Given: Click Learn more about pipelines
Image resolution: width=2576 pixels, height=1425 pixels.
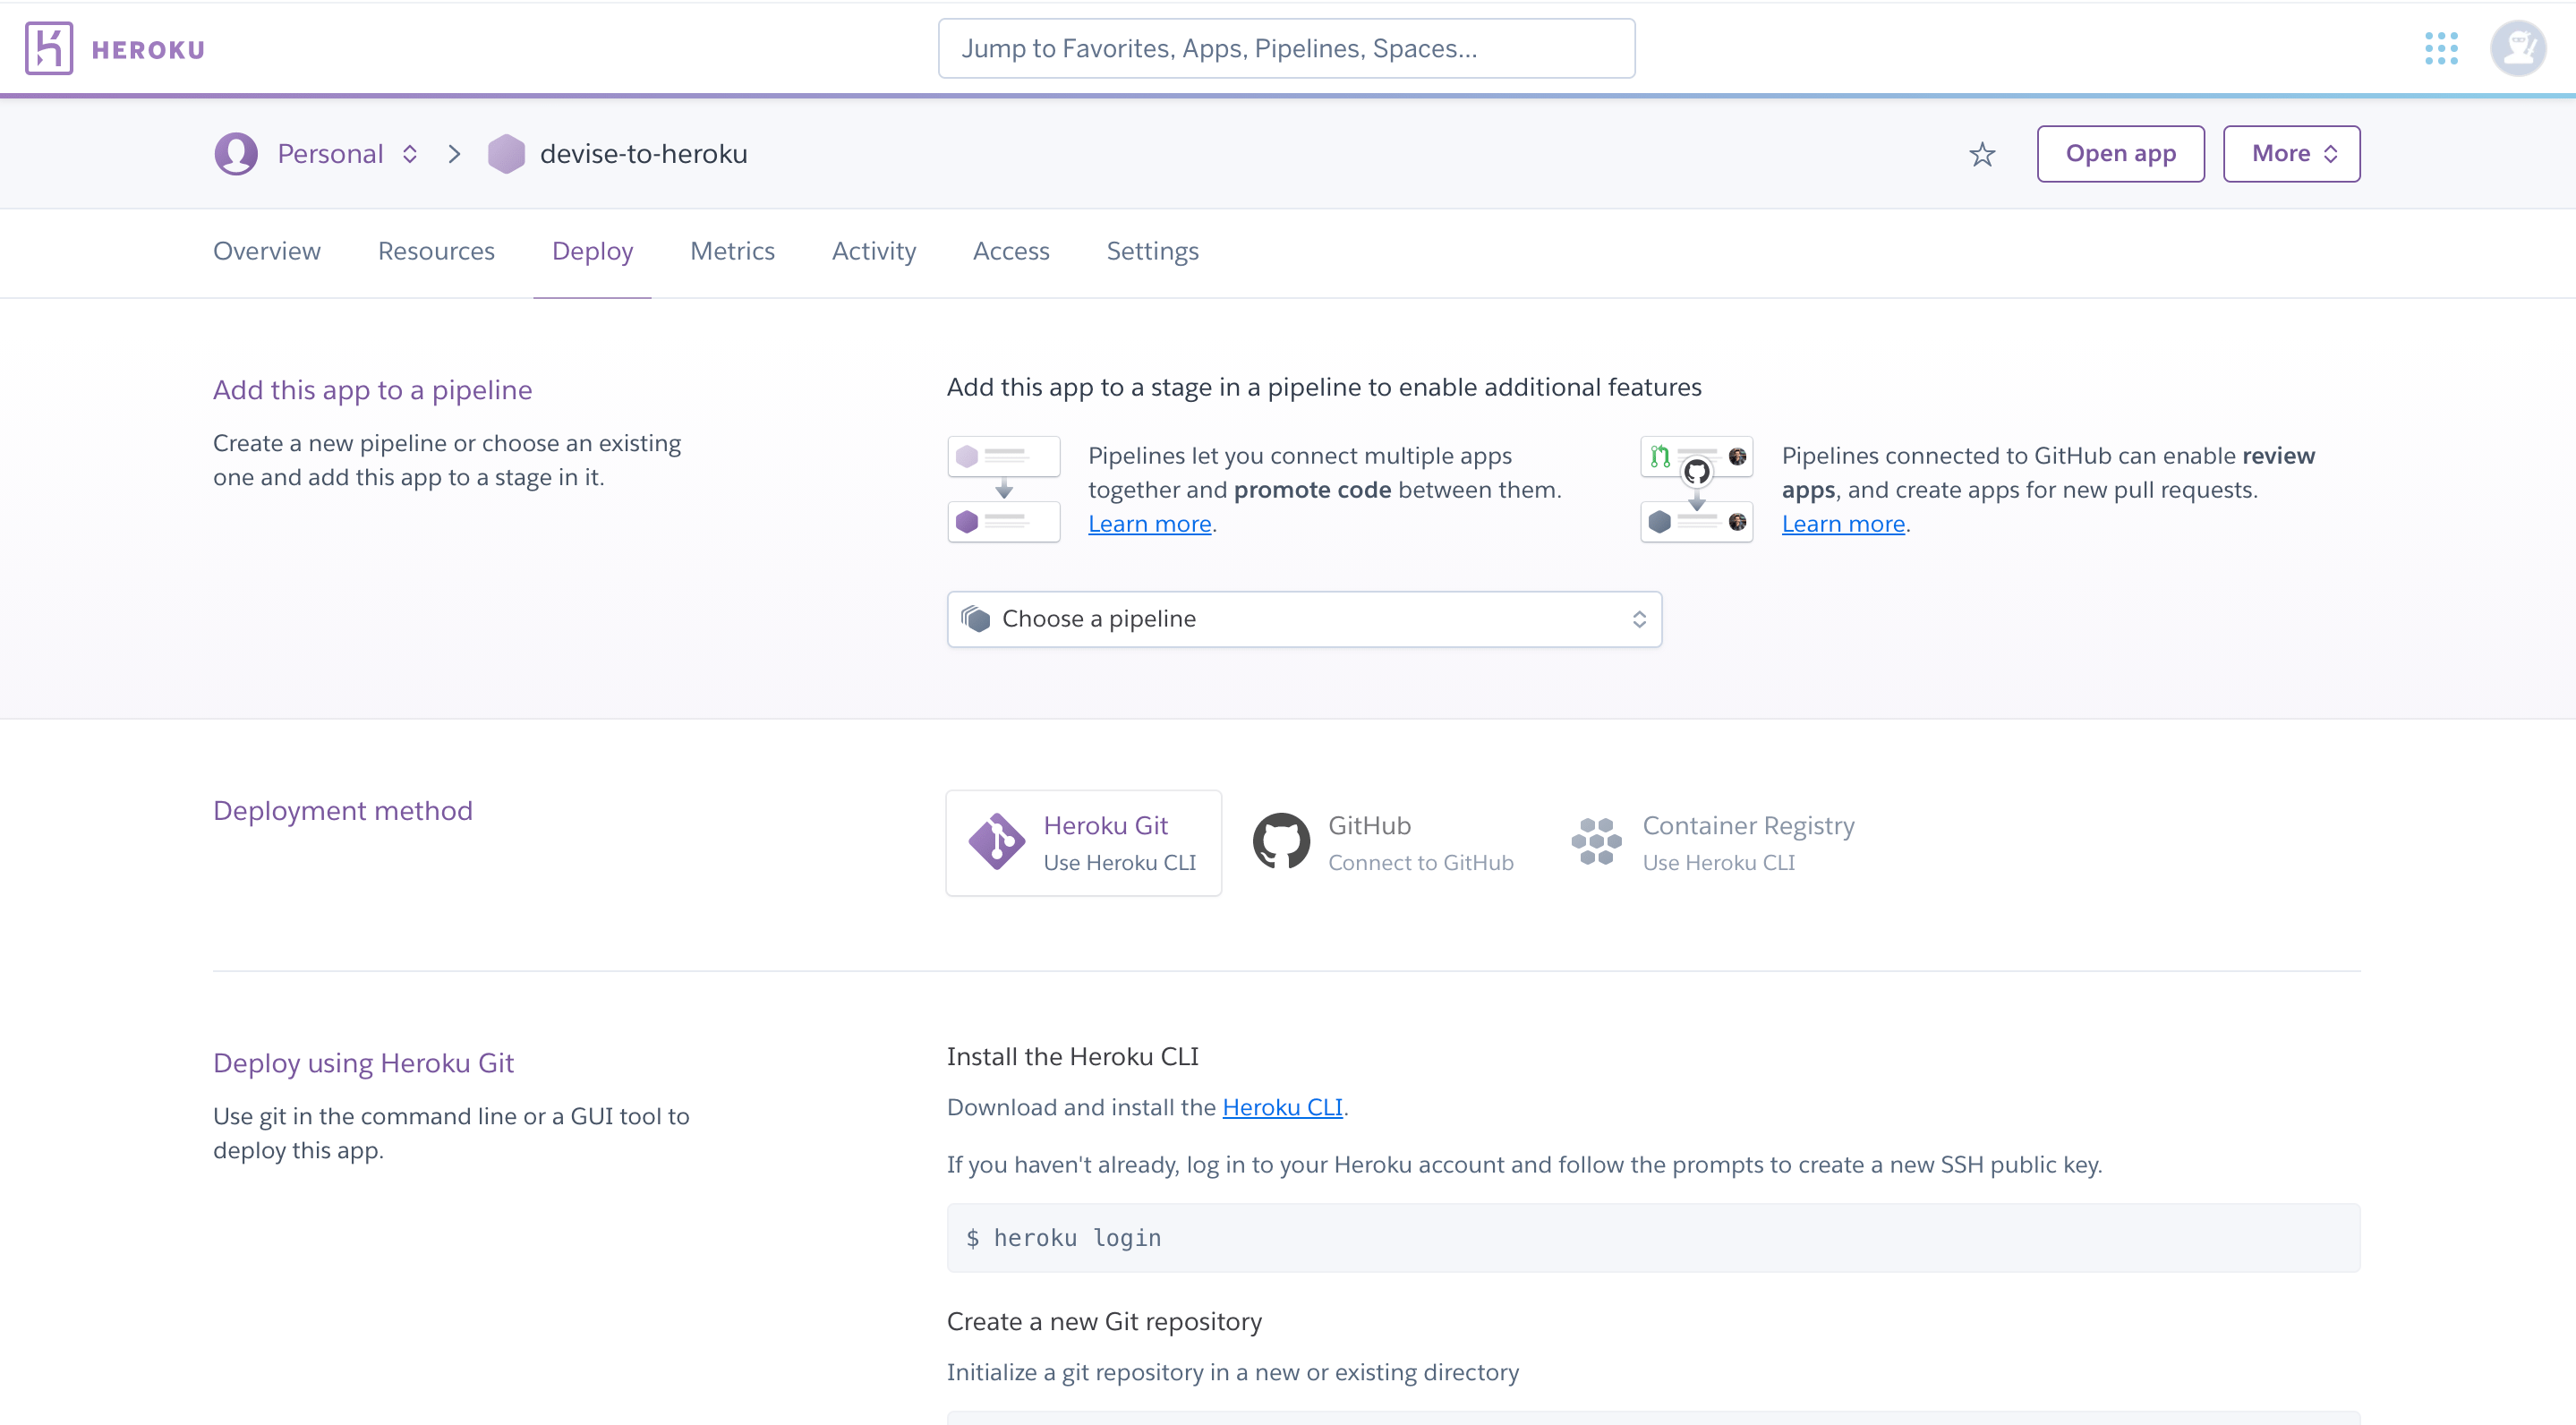Looking at the screenshot, I should 1148,523.
